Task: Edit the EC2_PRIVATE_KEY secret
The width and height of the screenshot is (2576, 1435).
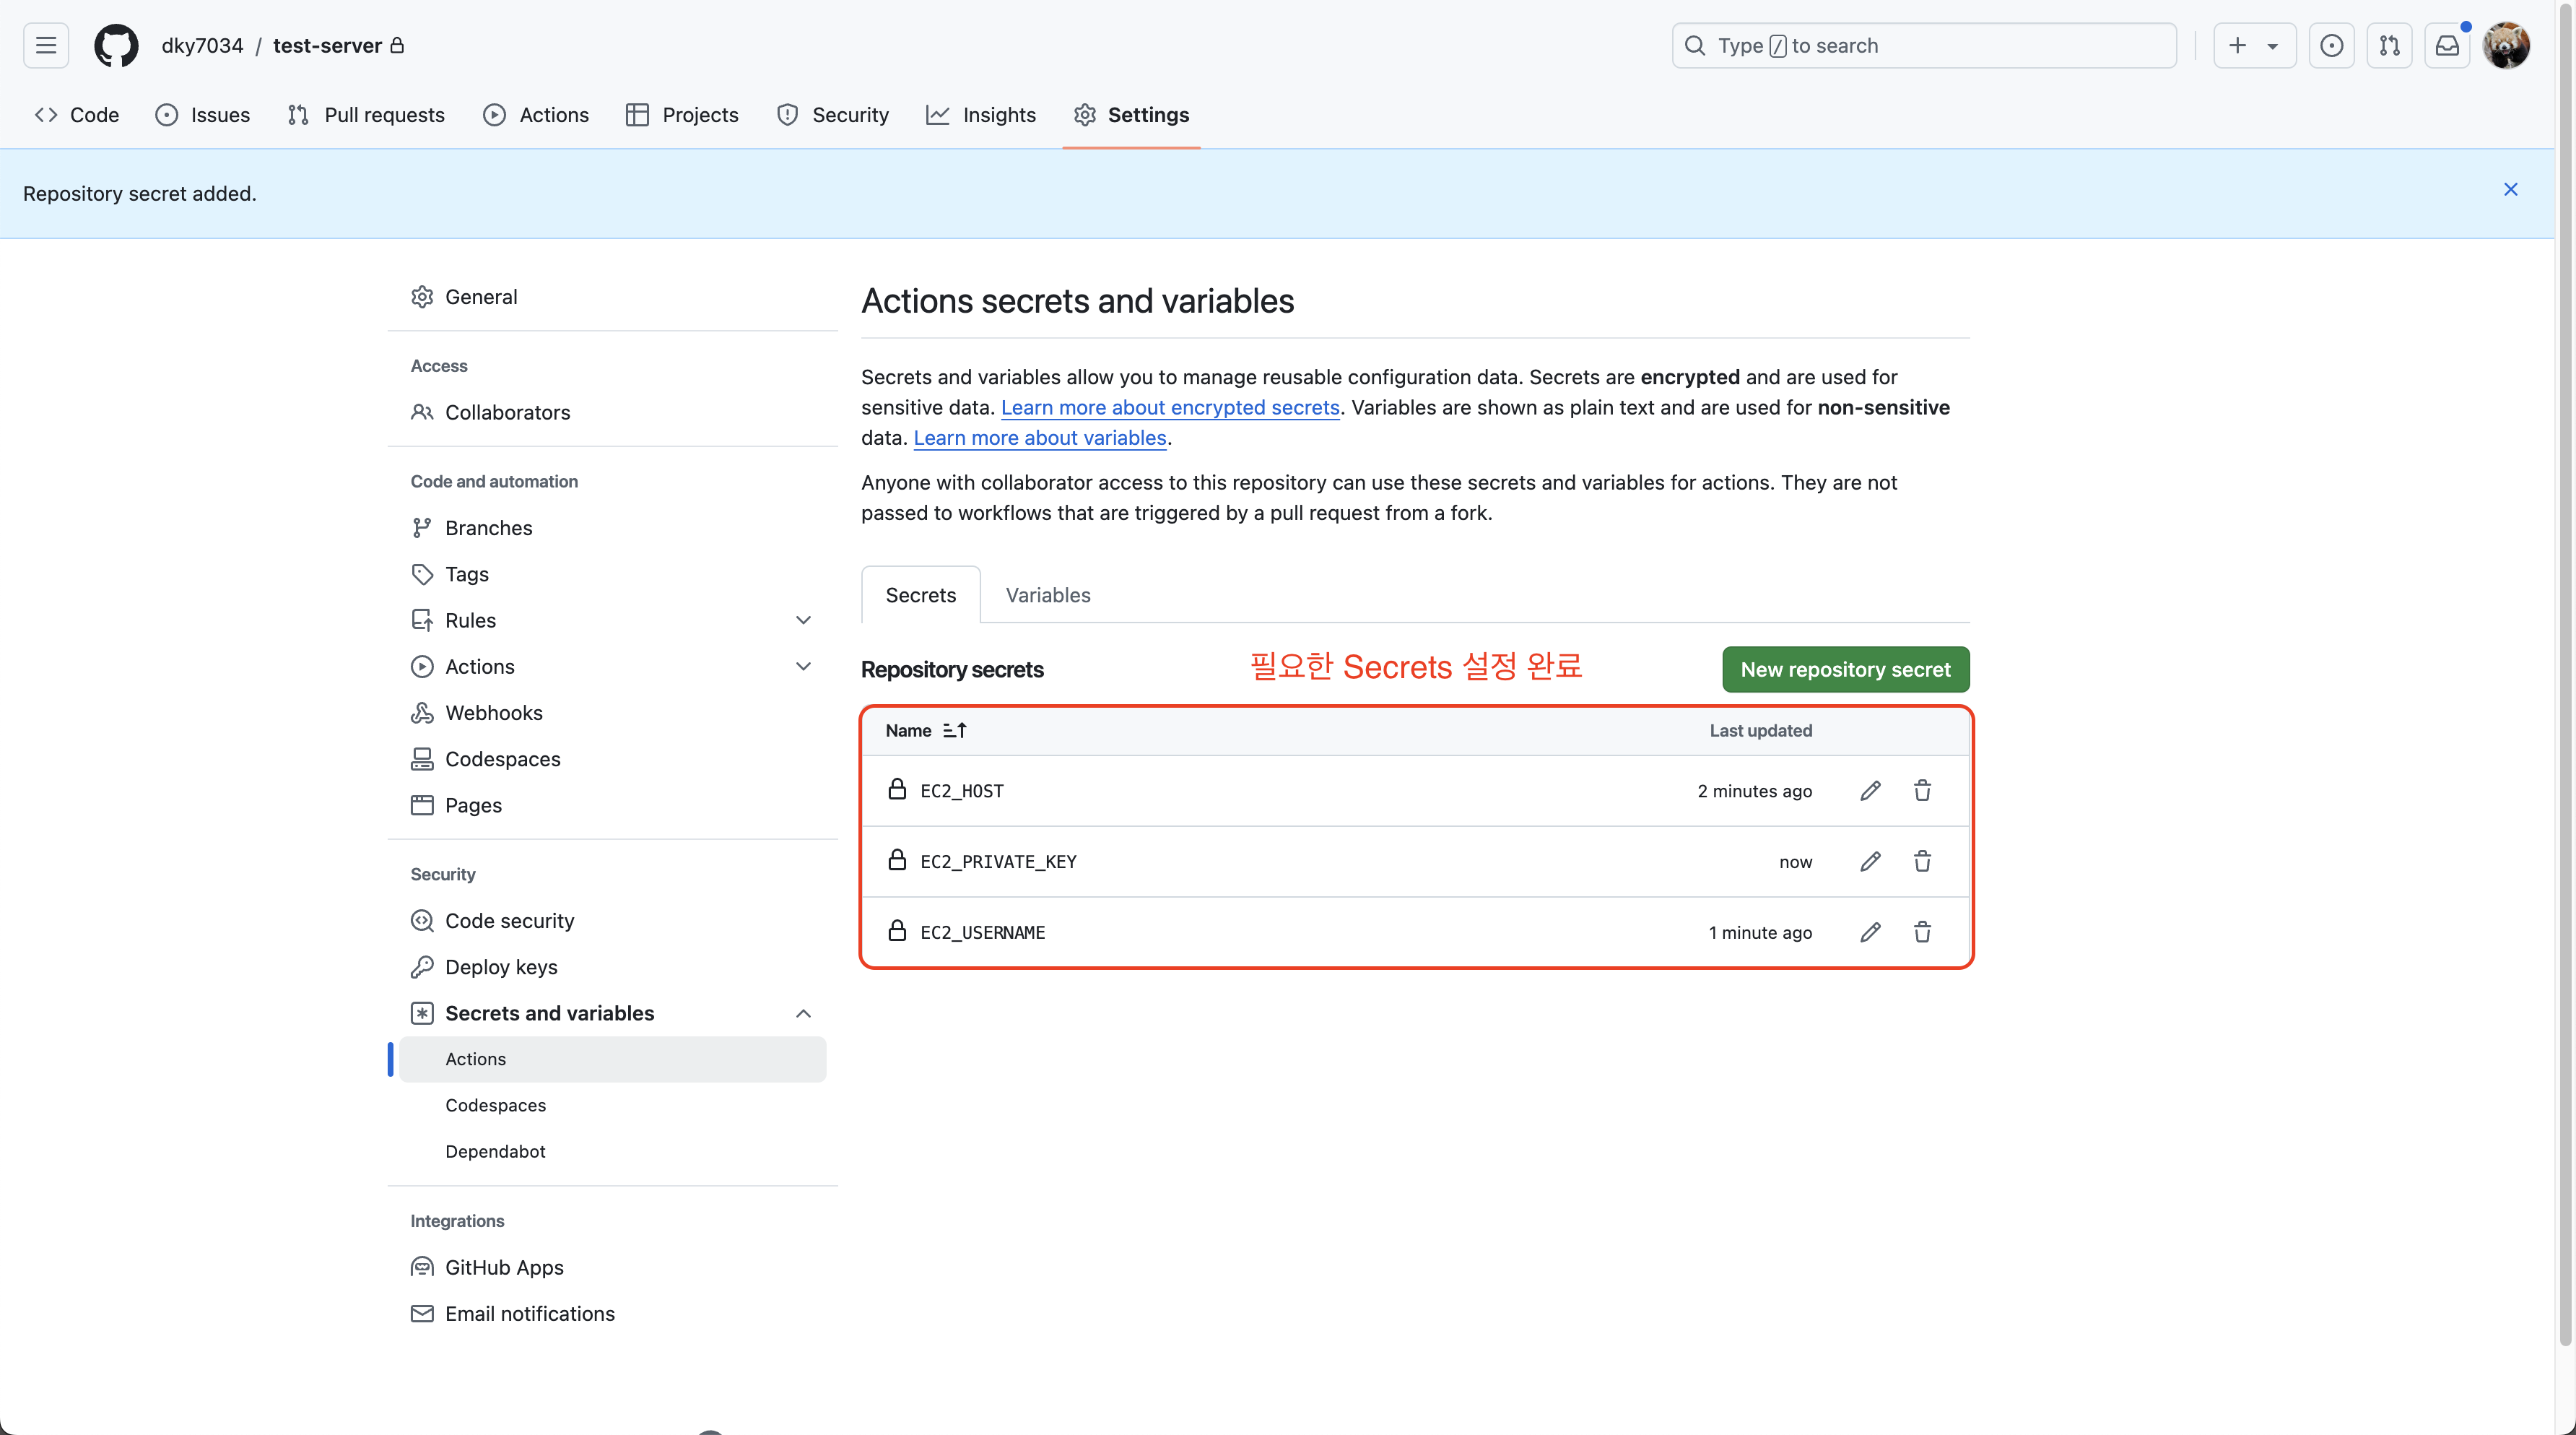Action: point(1870,861)
